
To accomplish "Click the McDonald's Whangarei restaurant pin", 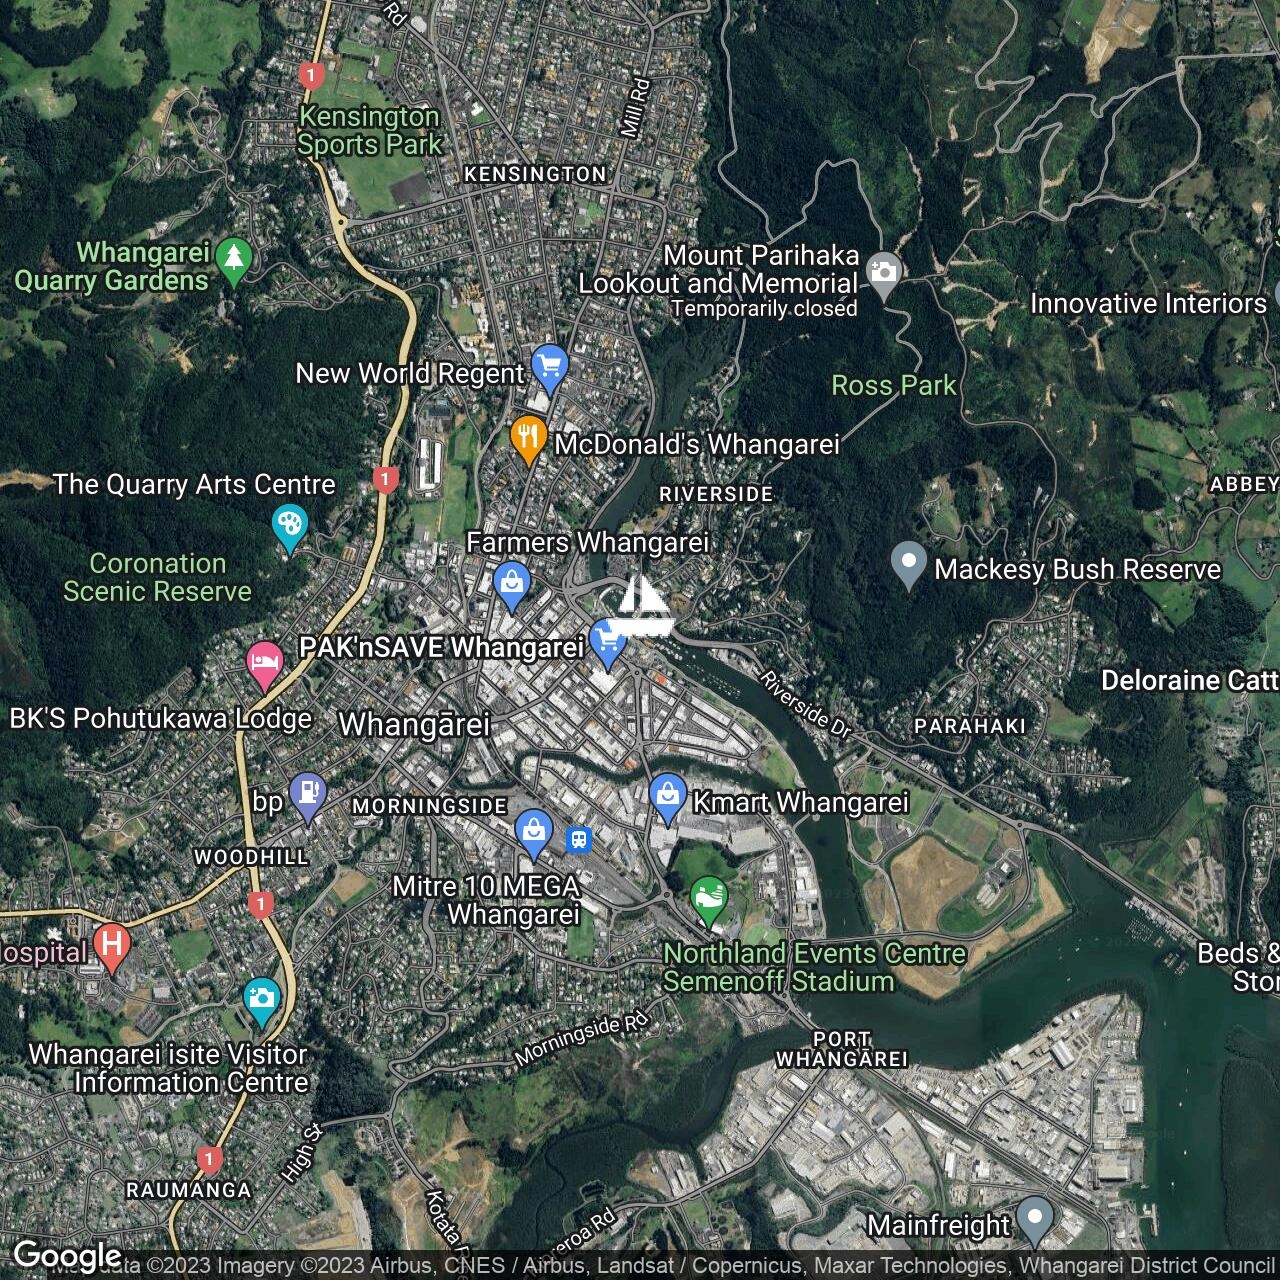I will (527, 437).
